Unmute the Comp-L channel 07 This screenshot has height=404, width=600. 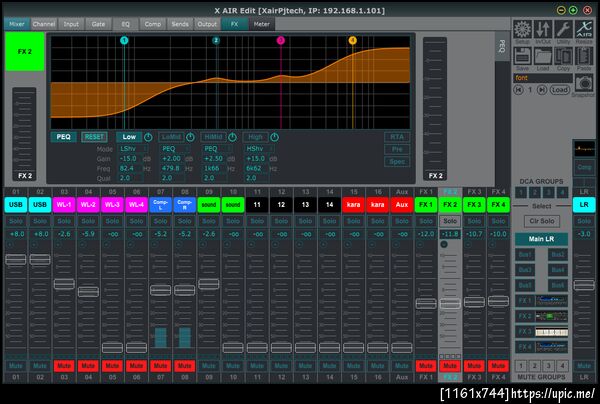[x=160, y=366]
